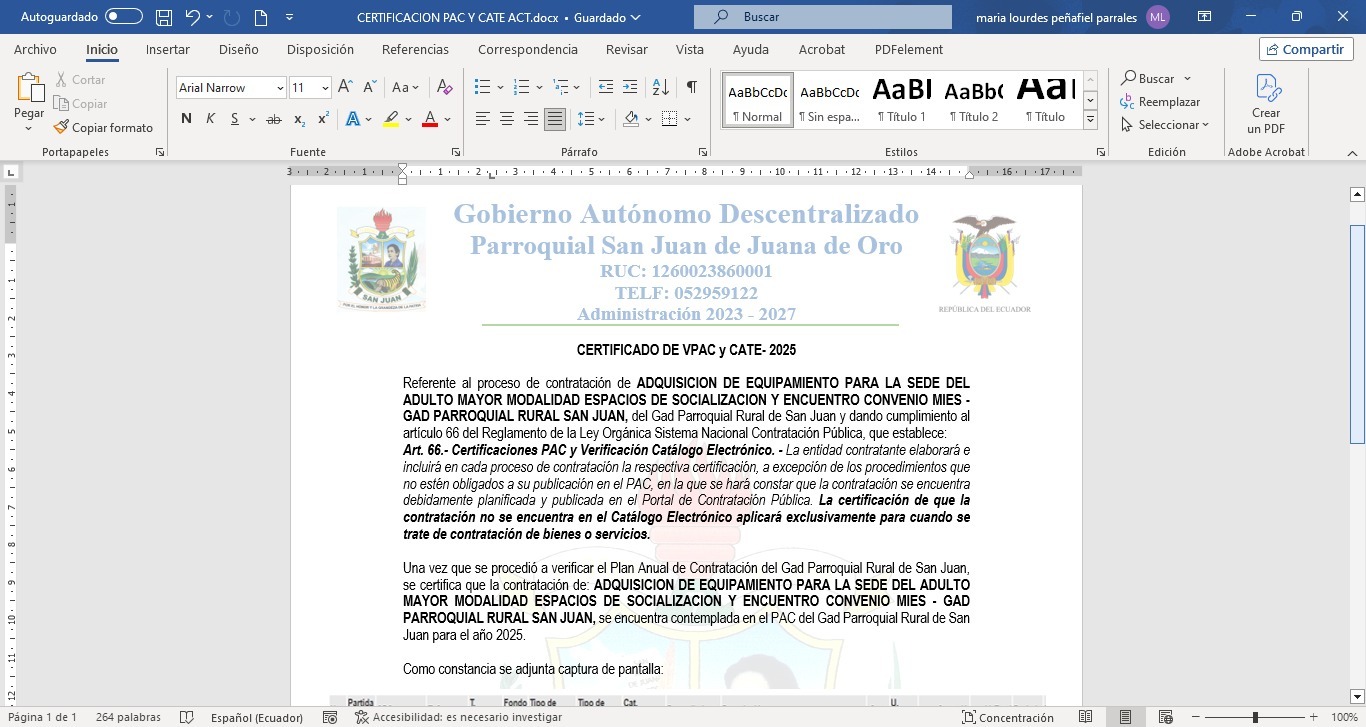Click the Save disk icon in title bar
This screenshot has width=1366, height=727.
coord(164,17)
